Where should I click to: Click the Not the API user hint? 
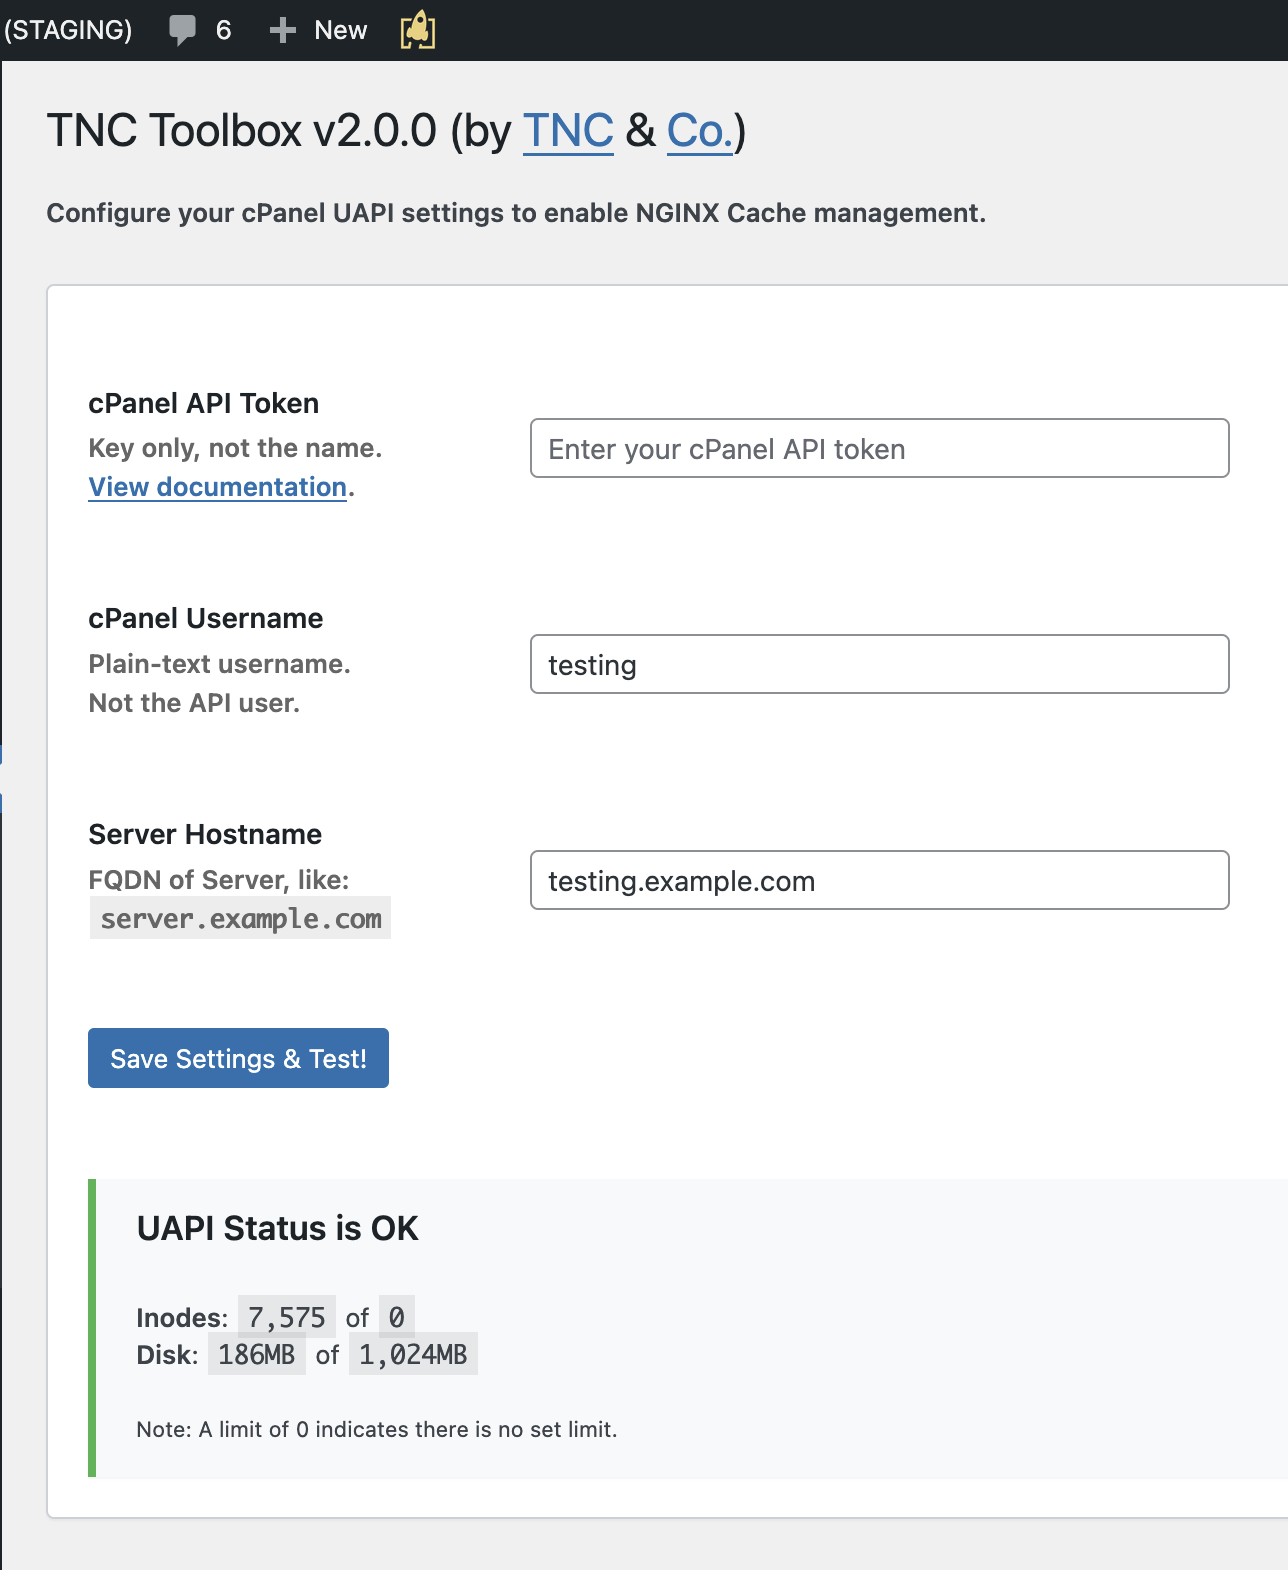click(195, 703)
